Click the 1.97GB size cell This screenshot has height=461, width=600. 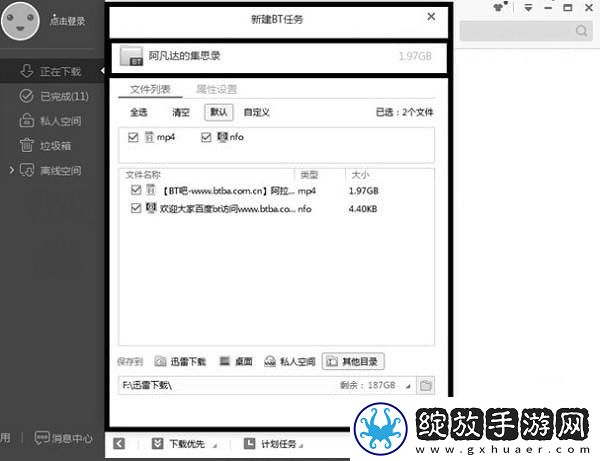pyautogui.click(x=364, y=191)
